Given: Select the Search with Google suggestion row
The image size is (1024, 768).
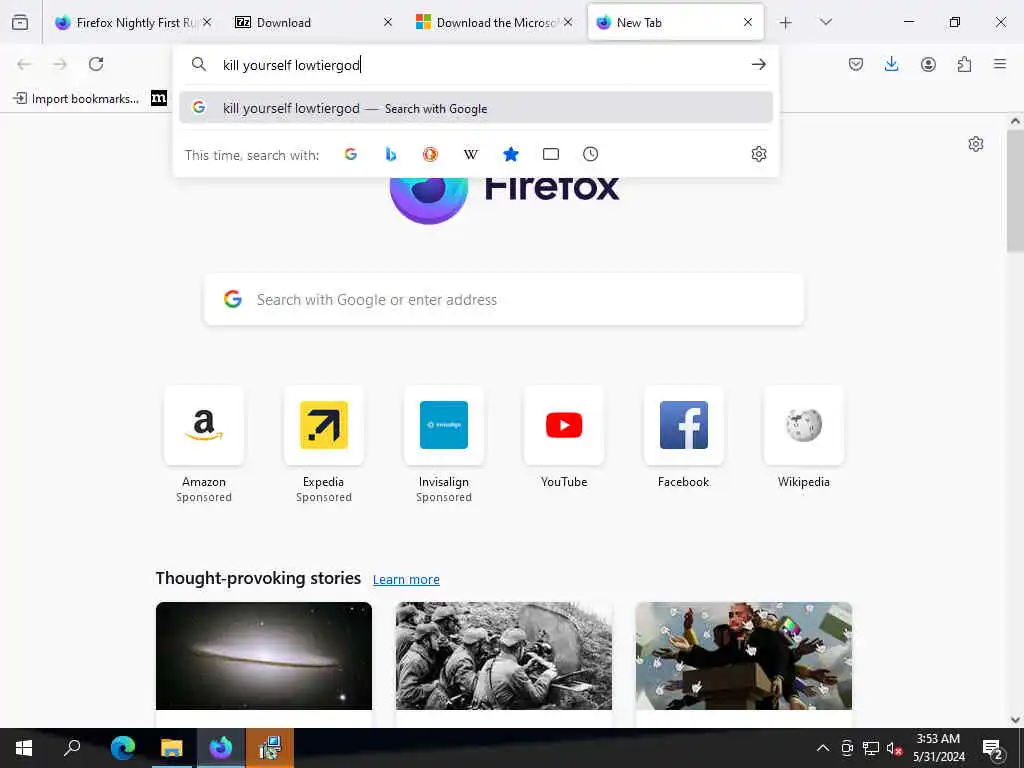Looking at the screenshot, I should click(x=476, y=108).
